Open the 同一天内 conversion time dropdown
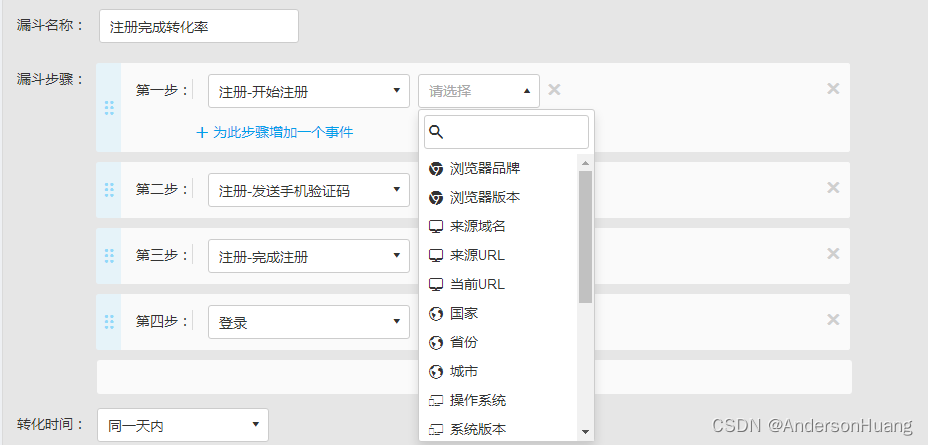The image size is (928, 445). click(183, 425)
